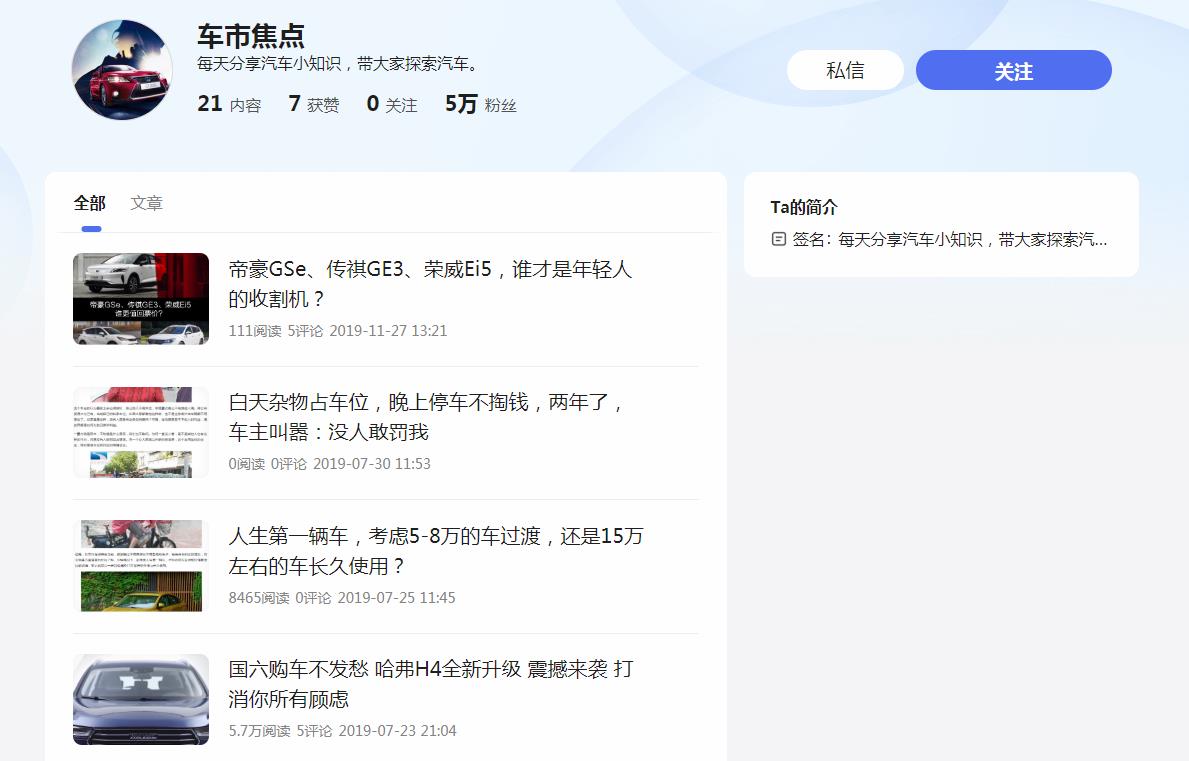1189x761 pixels.
Task: Click the 车市焦点 profile avatar
Action: coord(121,70)
